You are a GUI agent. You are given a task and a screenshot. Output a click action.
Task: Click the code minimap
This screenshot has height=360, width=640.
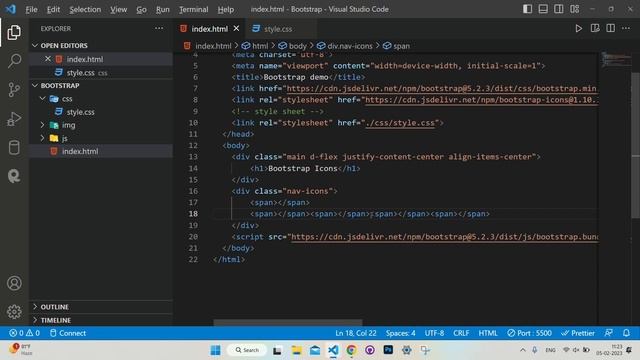pyautogui.click(x=615, y=60)
